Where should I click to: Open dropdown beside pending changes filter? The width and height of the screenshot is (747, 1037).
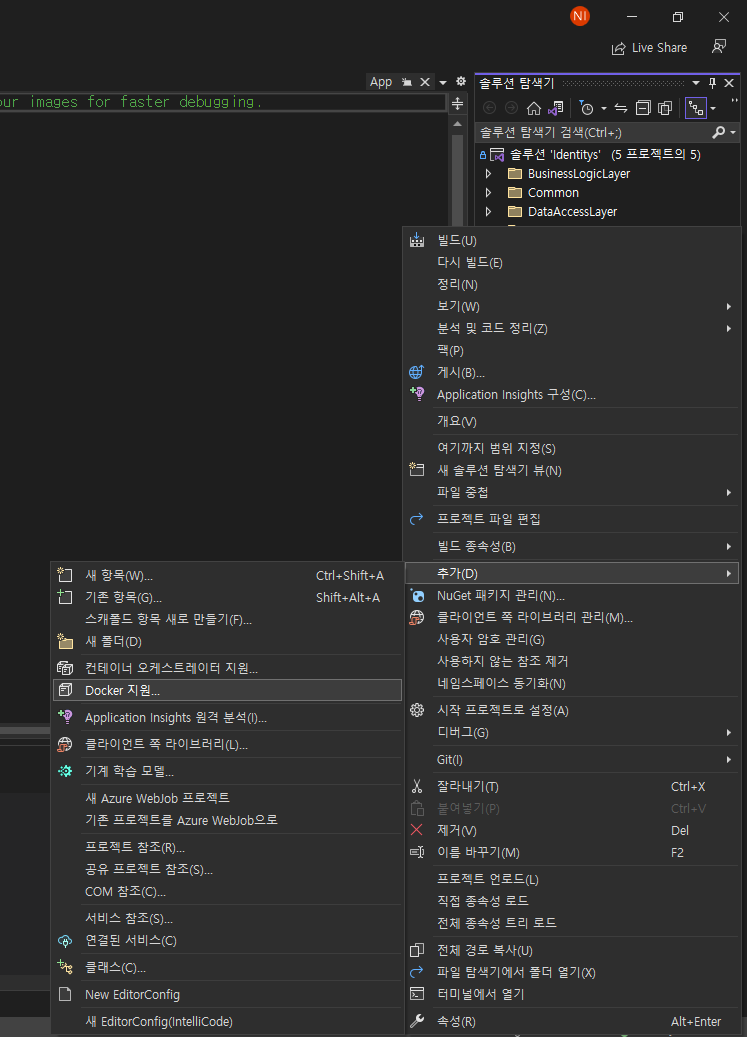click(604, 108)
